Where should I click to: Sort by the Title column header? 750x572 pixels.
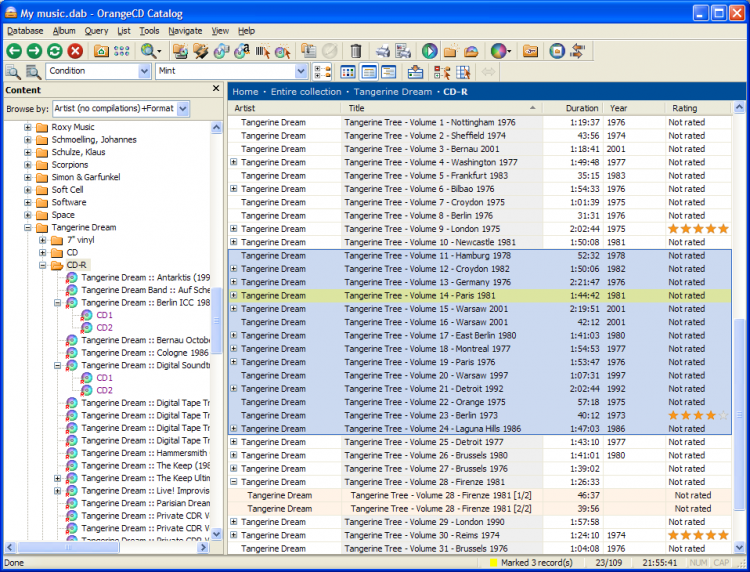click(x=441, y=108)
